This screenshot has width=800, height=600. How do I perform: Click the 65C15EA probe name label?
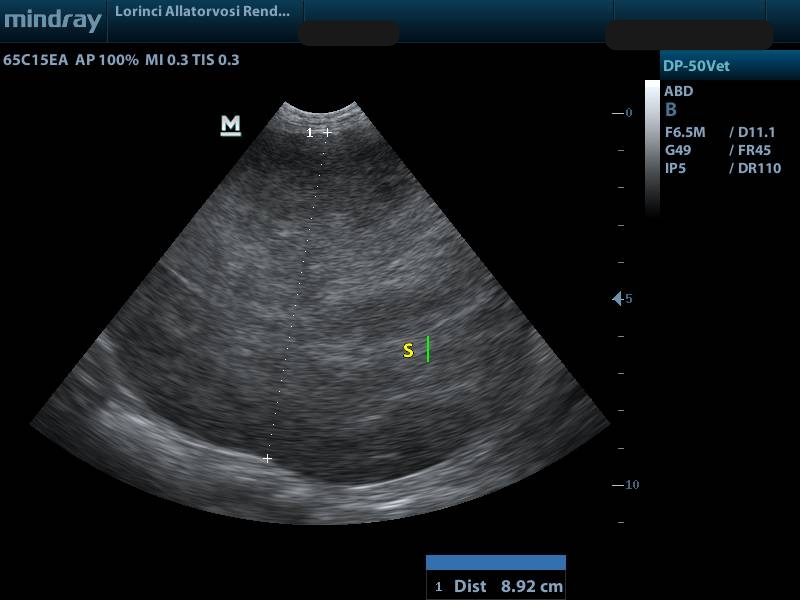36,60
